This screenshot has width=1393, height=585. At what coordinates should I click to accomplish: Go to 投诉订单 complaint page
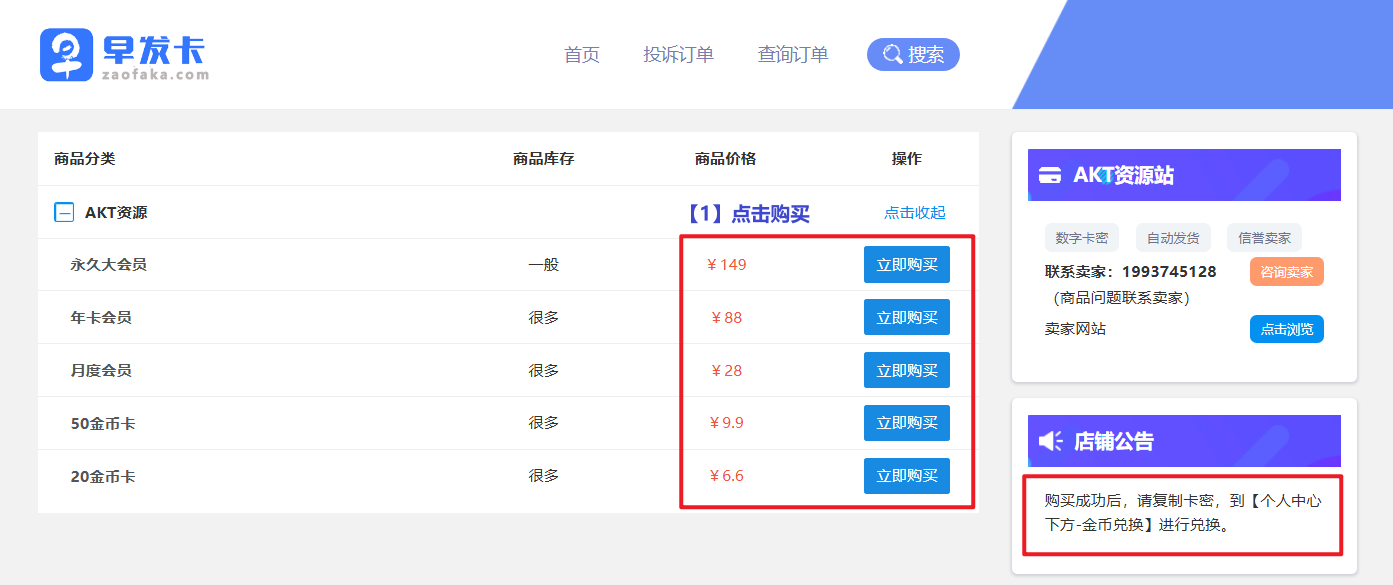point(678,55)
